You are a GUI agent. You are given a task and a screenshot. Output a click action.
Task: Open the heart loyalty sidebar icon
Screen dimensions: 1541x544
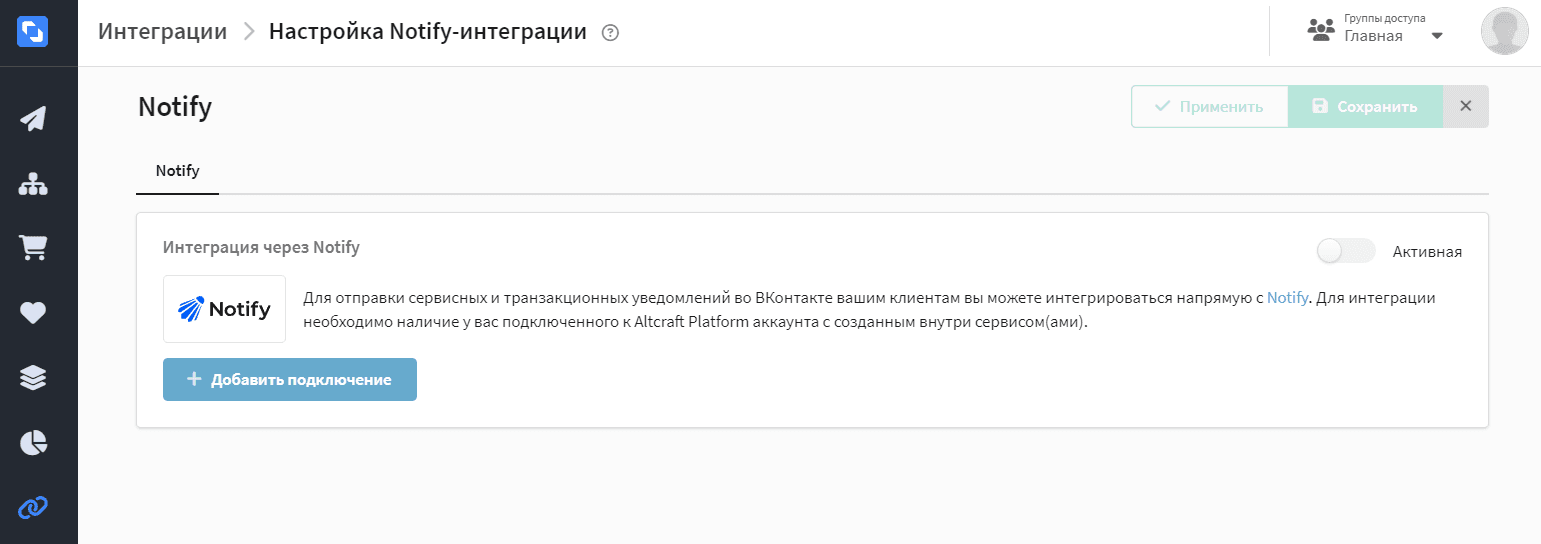coord(33,313)
